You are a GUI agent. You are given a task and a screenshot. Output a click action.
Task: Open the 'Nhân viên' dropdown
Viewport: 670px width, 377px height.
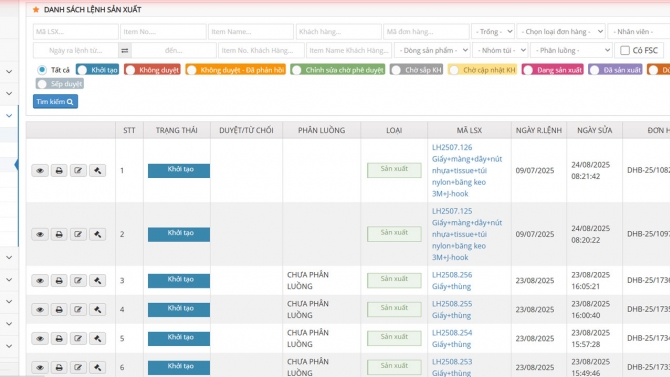[x=639, y=32]
